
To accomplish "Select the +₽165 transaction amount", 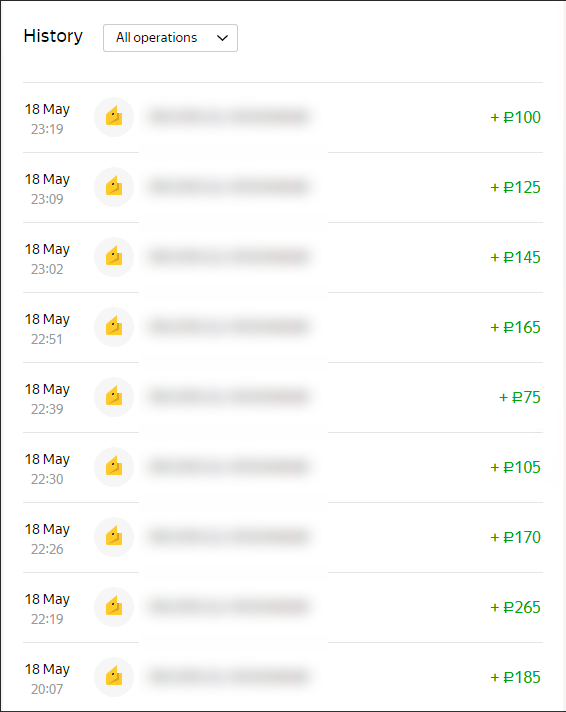I will (516, 327).
